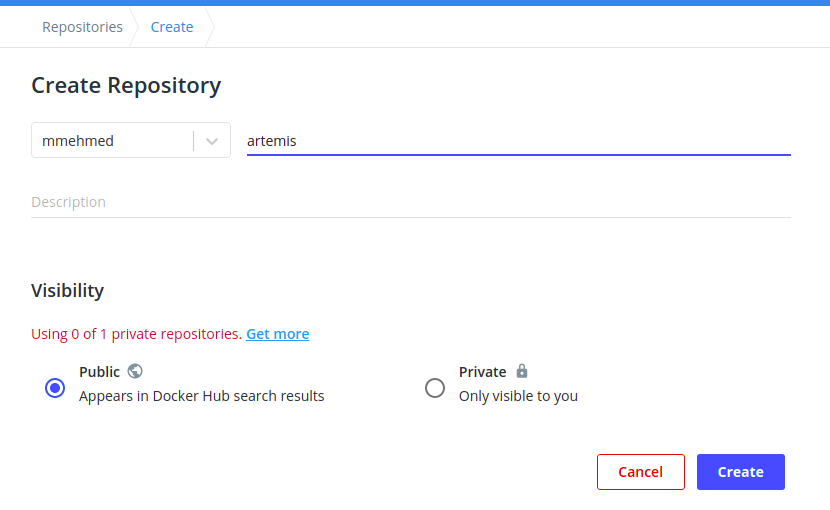The width and height of the screenshot is (830, 510).
Task: Focus the repository name field containing artemis
Action: pyautogui.click(x=518, y=141)
